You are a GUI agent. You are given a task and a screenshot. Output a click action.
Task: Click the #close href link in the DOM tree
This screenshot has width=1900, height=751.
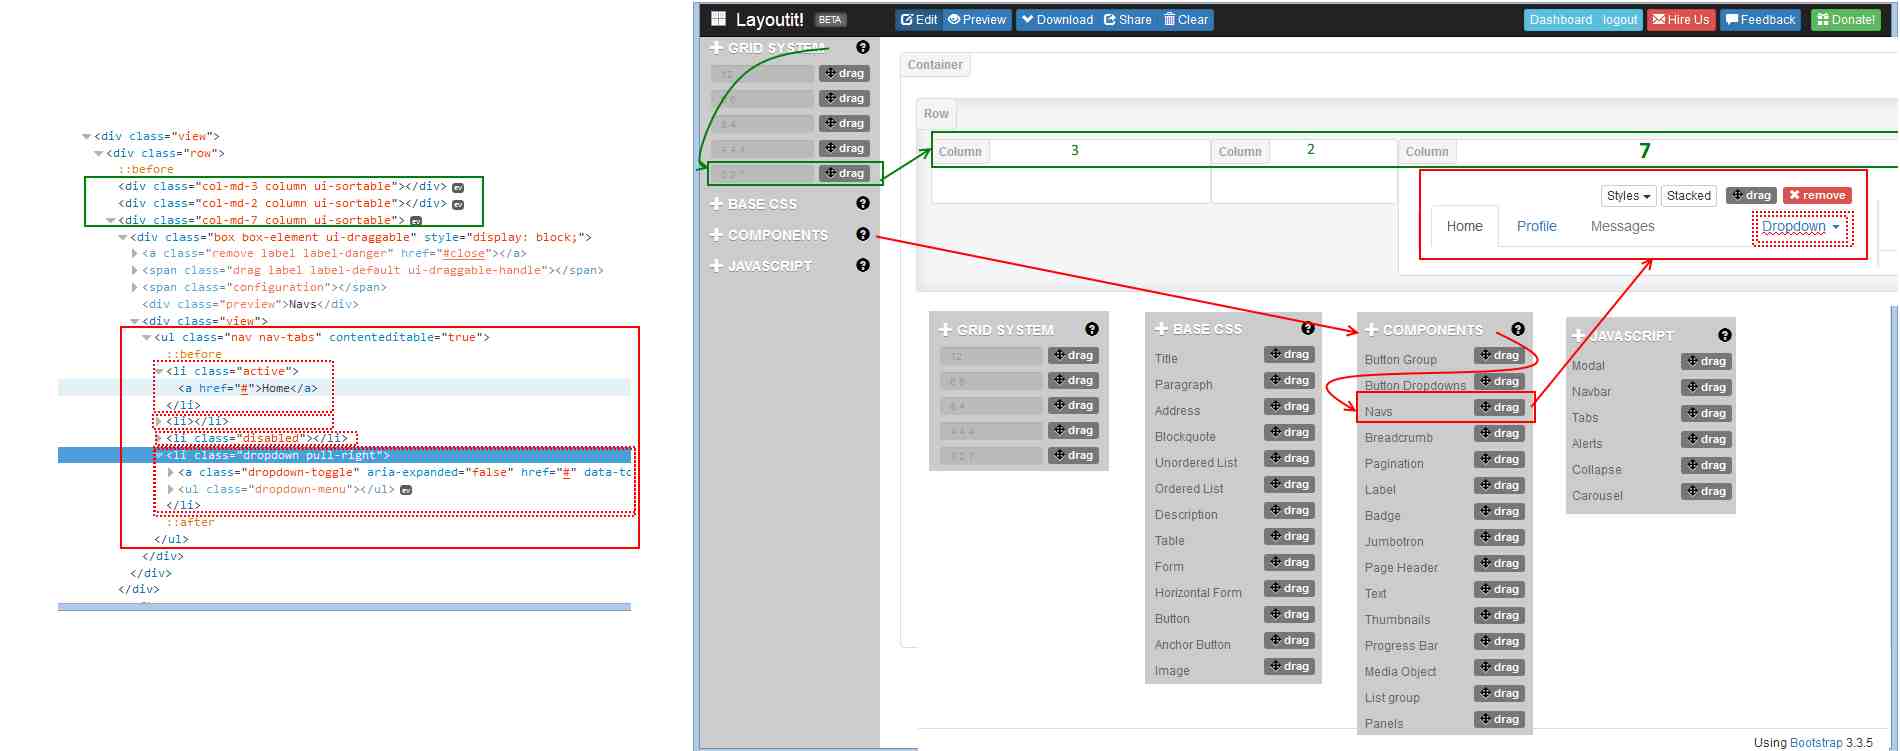tap(464, 254)
